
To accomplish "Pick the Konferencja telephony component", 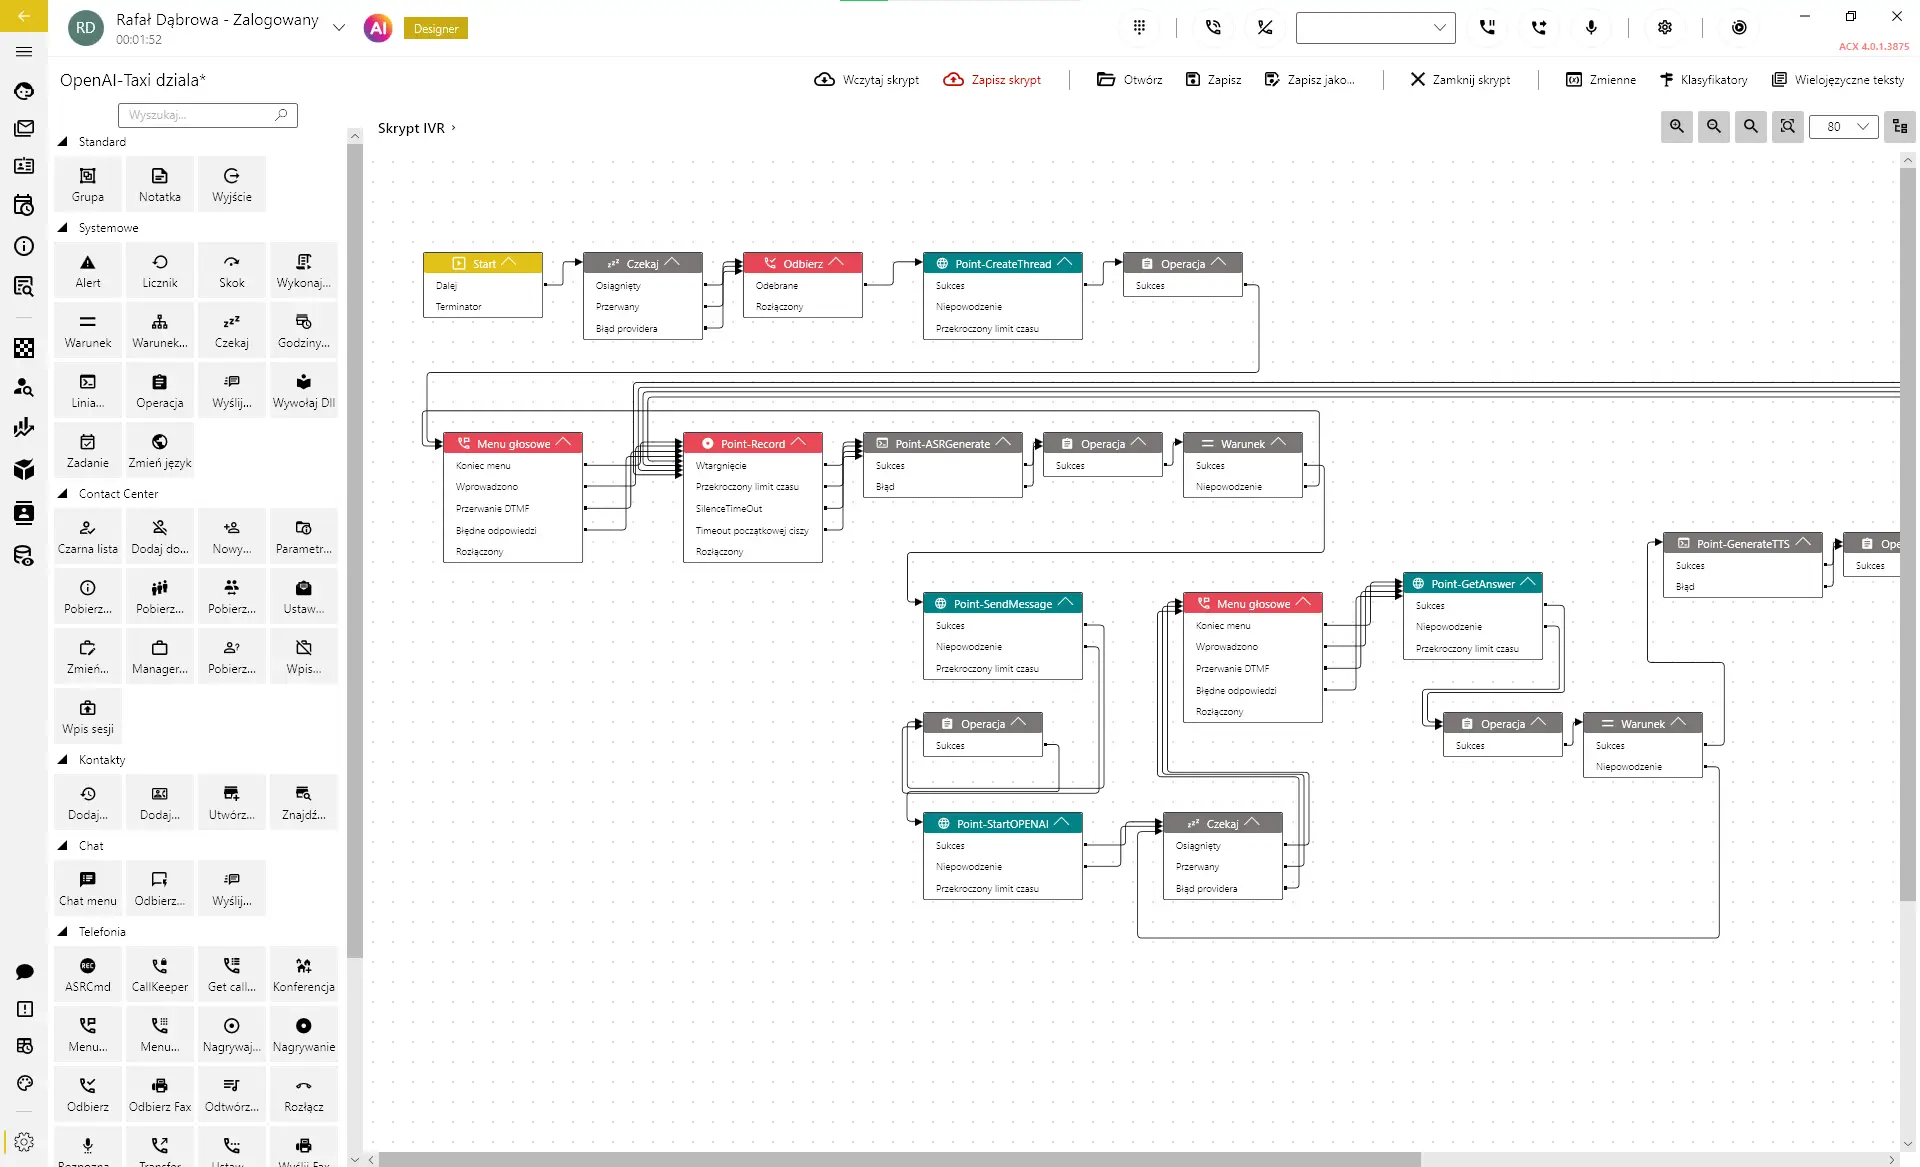I will (x=303, y=974).
